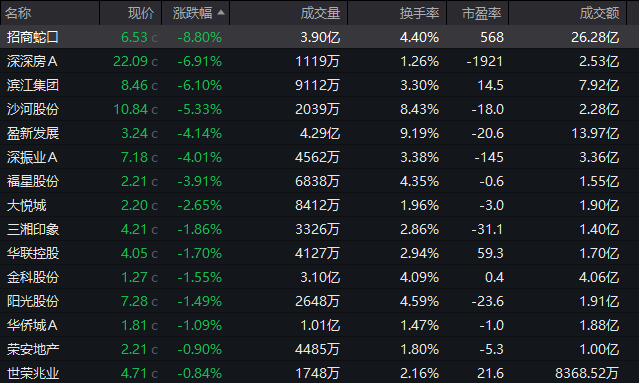This screenshot has height=383, width=639.
Task: Sort by the 现价 column header
Action: click(x=141, y=13)
